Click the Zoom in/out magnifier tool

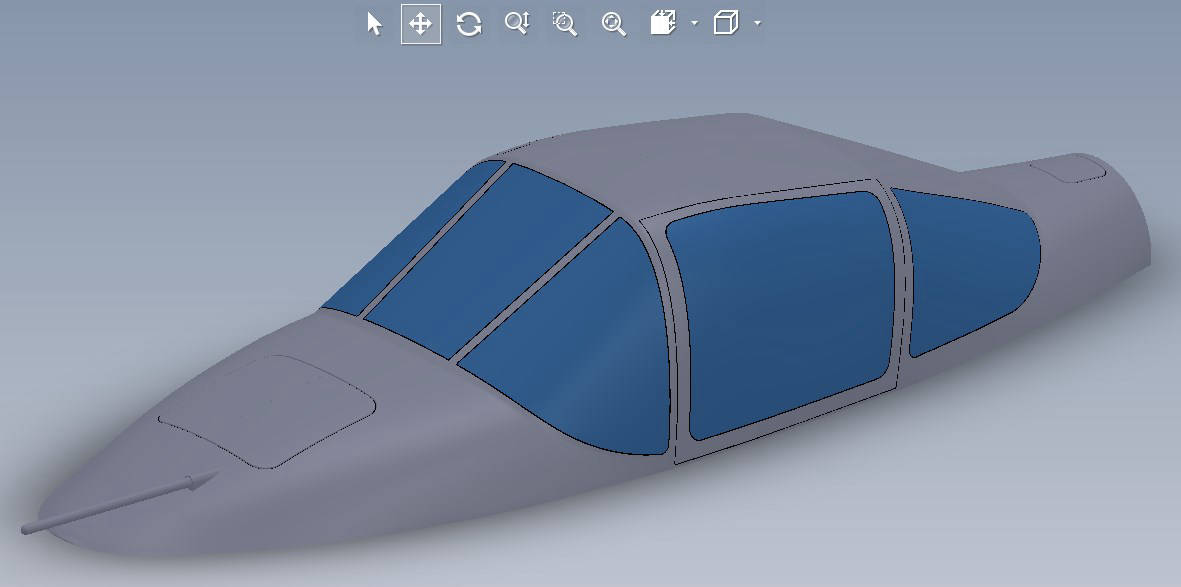tap(516, 24)
